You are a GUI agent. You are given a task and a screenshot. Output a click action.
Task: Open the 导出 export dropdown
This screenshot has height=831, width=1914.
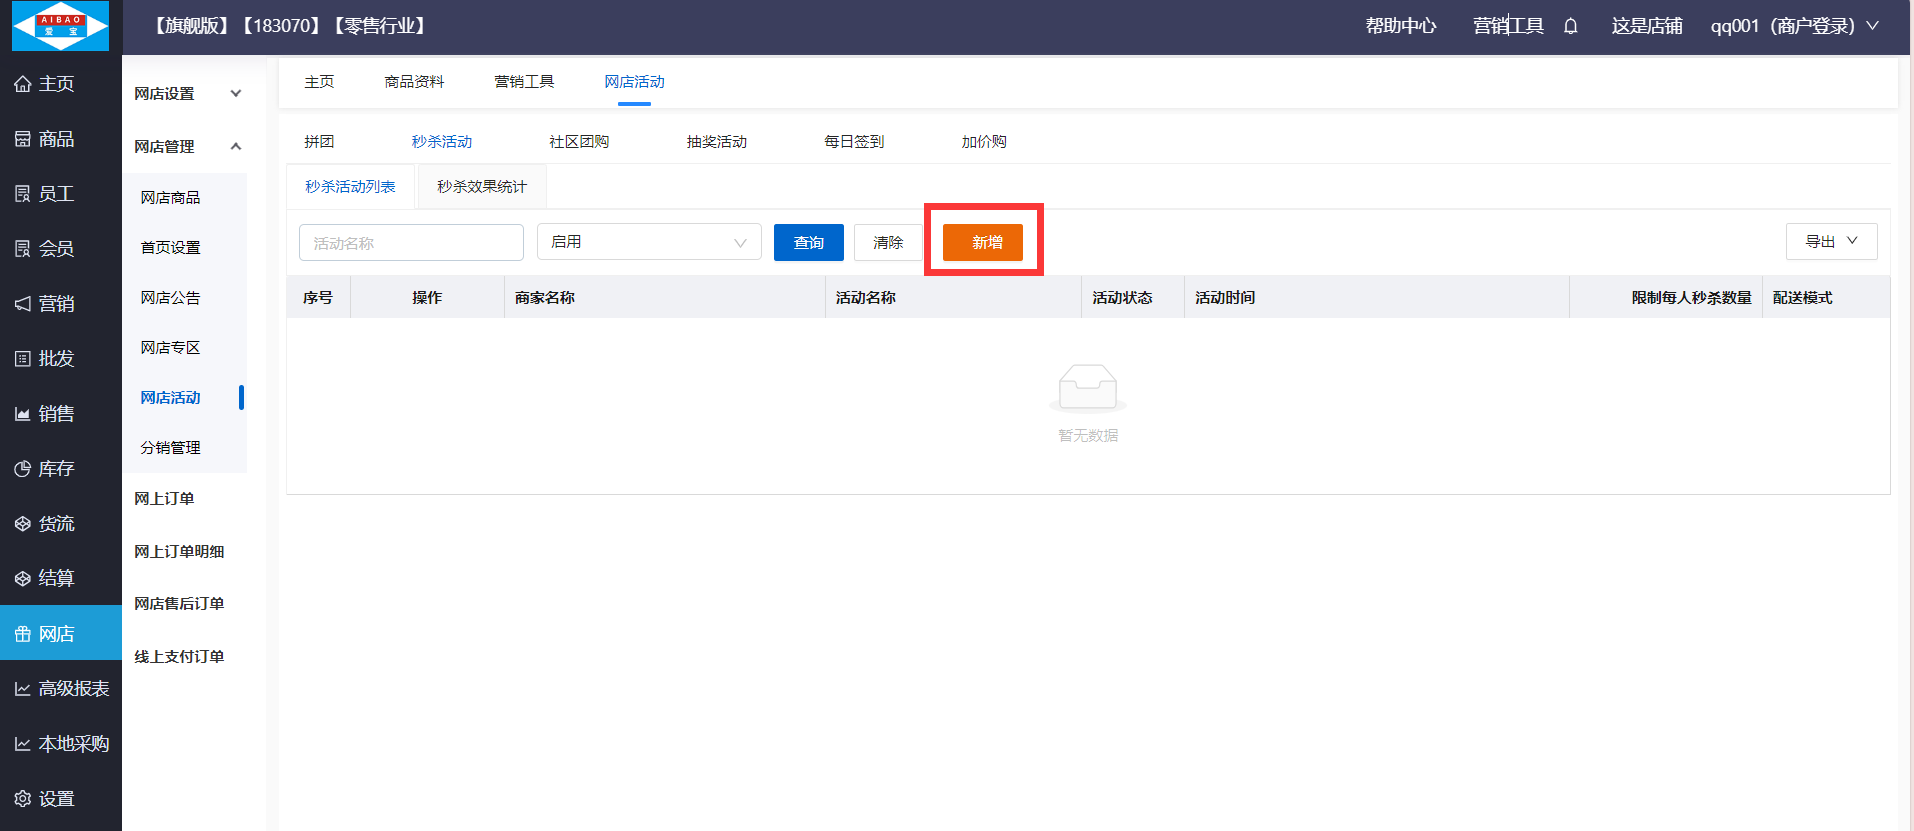[1831, 241]
